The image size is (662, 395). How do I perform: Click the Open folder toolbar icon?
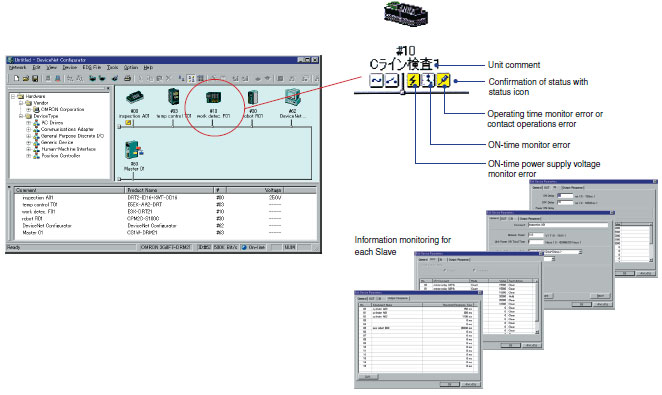(26, 78)
